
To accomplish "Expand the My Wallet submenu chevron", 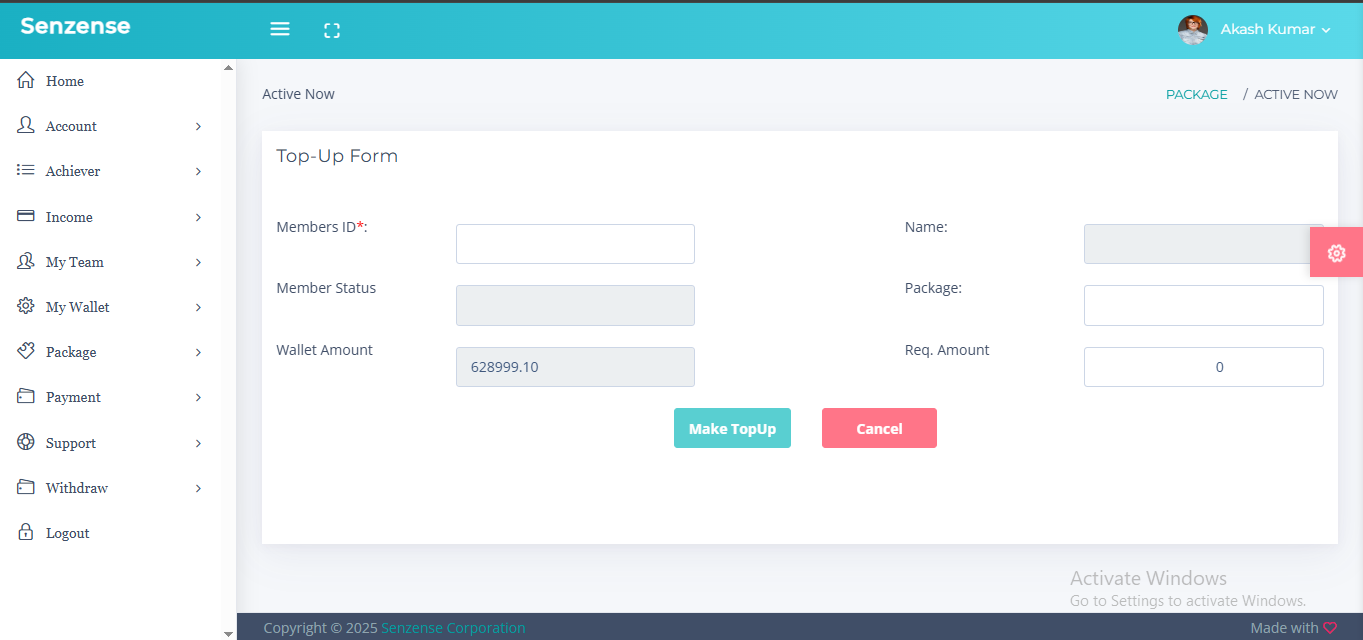I will pyautogui.click(x=198, y=307).
